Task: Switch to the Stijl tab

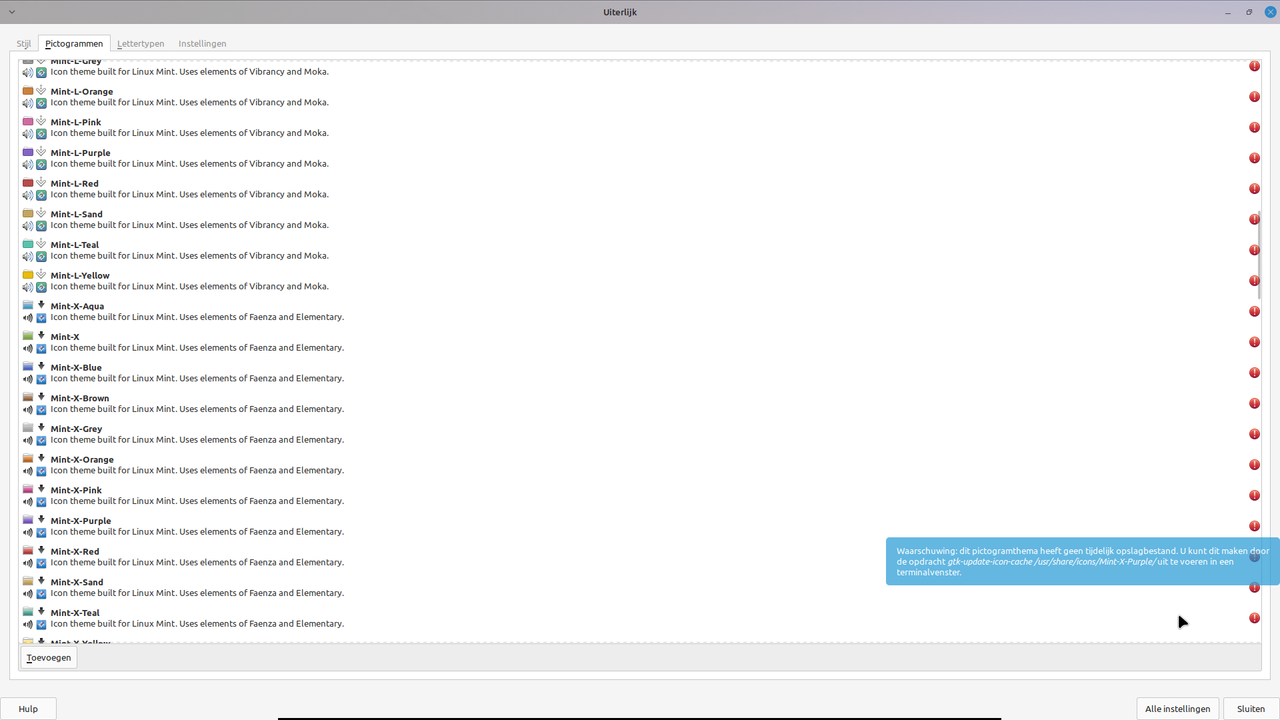Action: click(x=24, y=44)
